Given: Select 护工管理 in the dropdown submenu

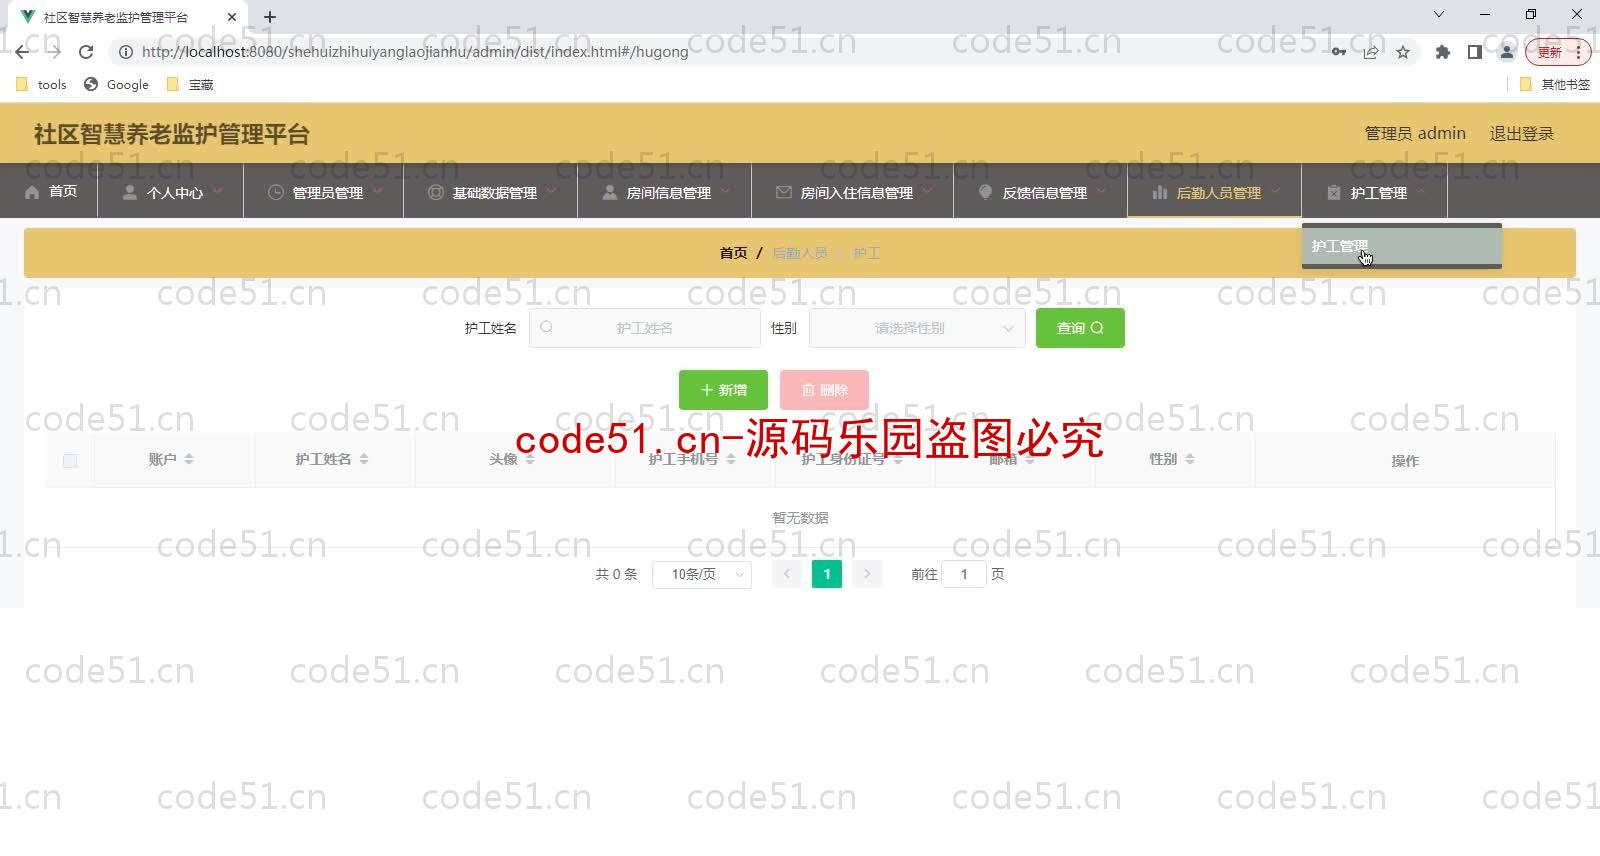Looking at the screenshot, I should pos(1402,246).
